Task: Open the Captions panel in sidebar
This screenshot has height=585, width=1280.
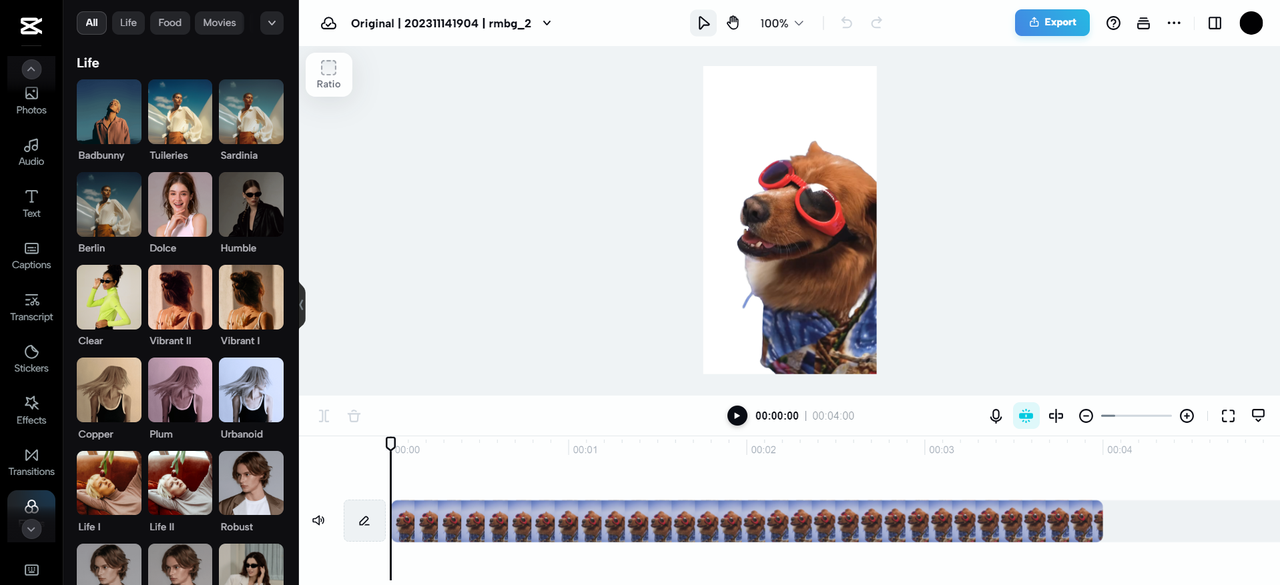Action: [x=31, y=256]
